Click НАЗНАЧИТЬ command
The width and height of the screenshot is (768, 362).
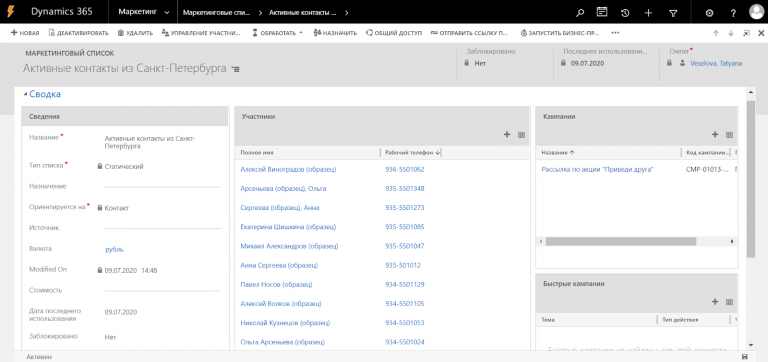pyautogui.click(x=336, y=33)
